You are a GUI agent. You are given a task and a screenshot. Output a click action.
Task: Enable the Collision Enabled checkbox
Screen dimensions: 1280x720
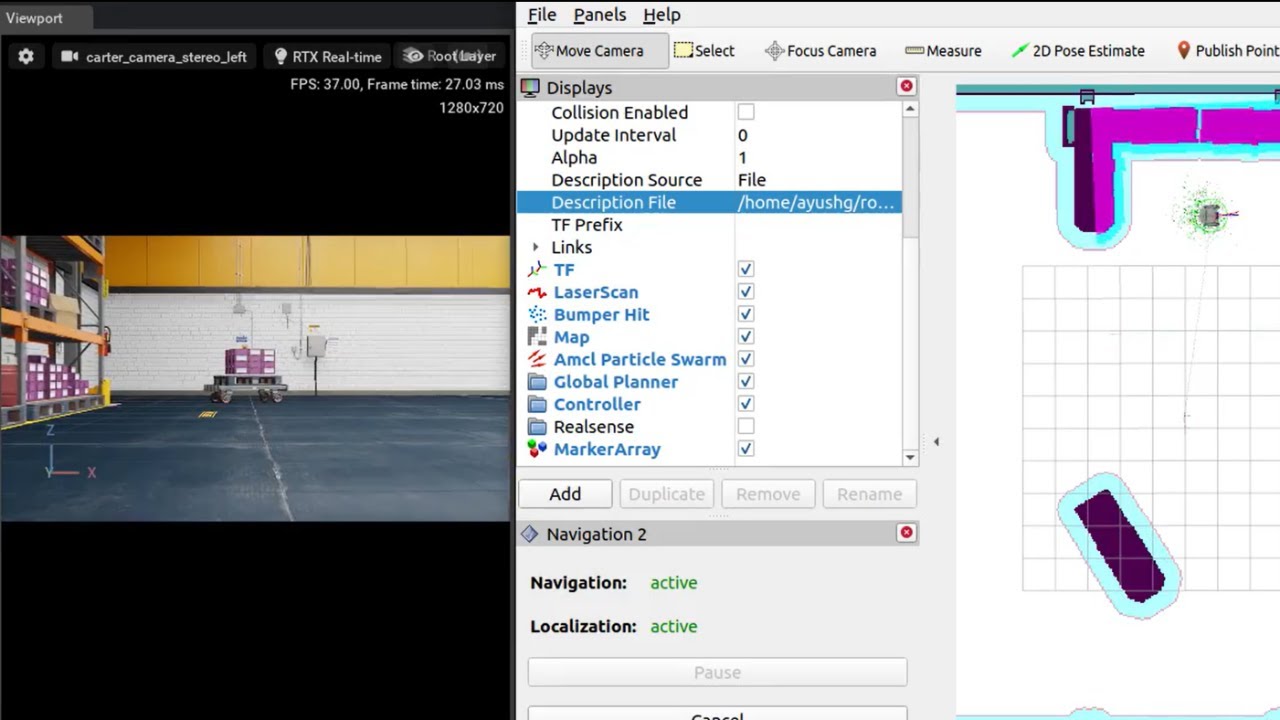pyautogui.click(x=746, y=112)
